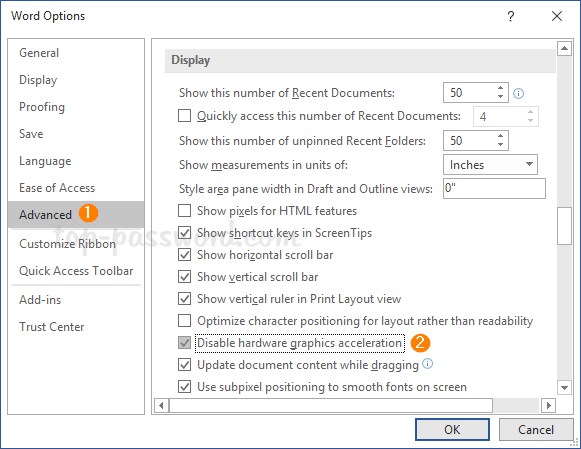Click the Cancel button
This screenshot has width=581, height=449.
click(536, 429)
